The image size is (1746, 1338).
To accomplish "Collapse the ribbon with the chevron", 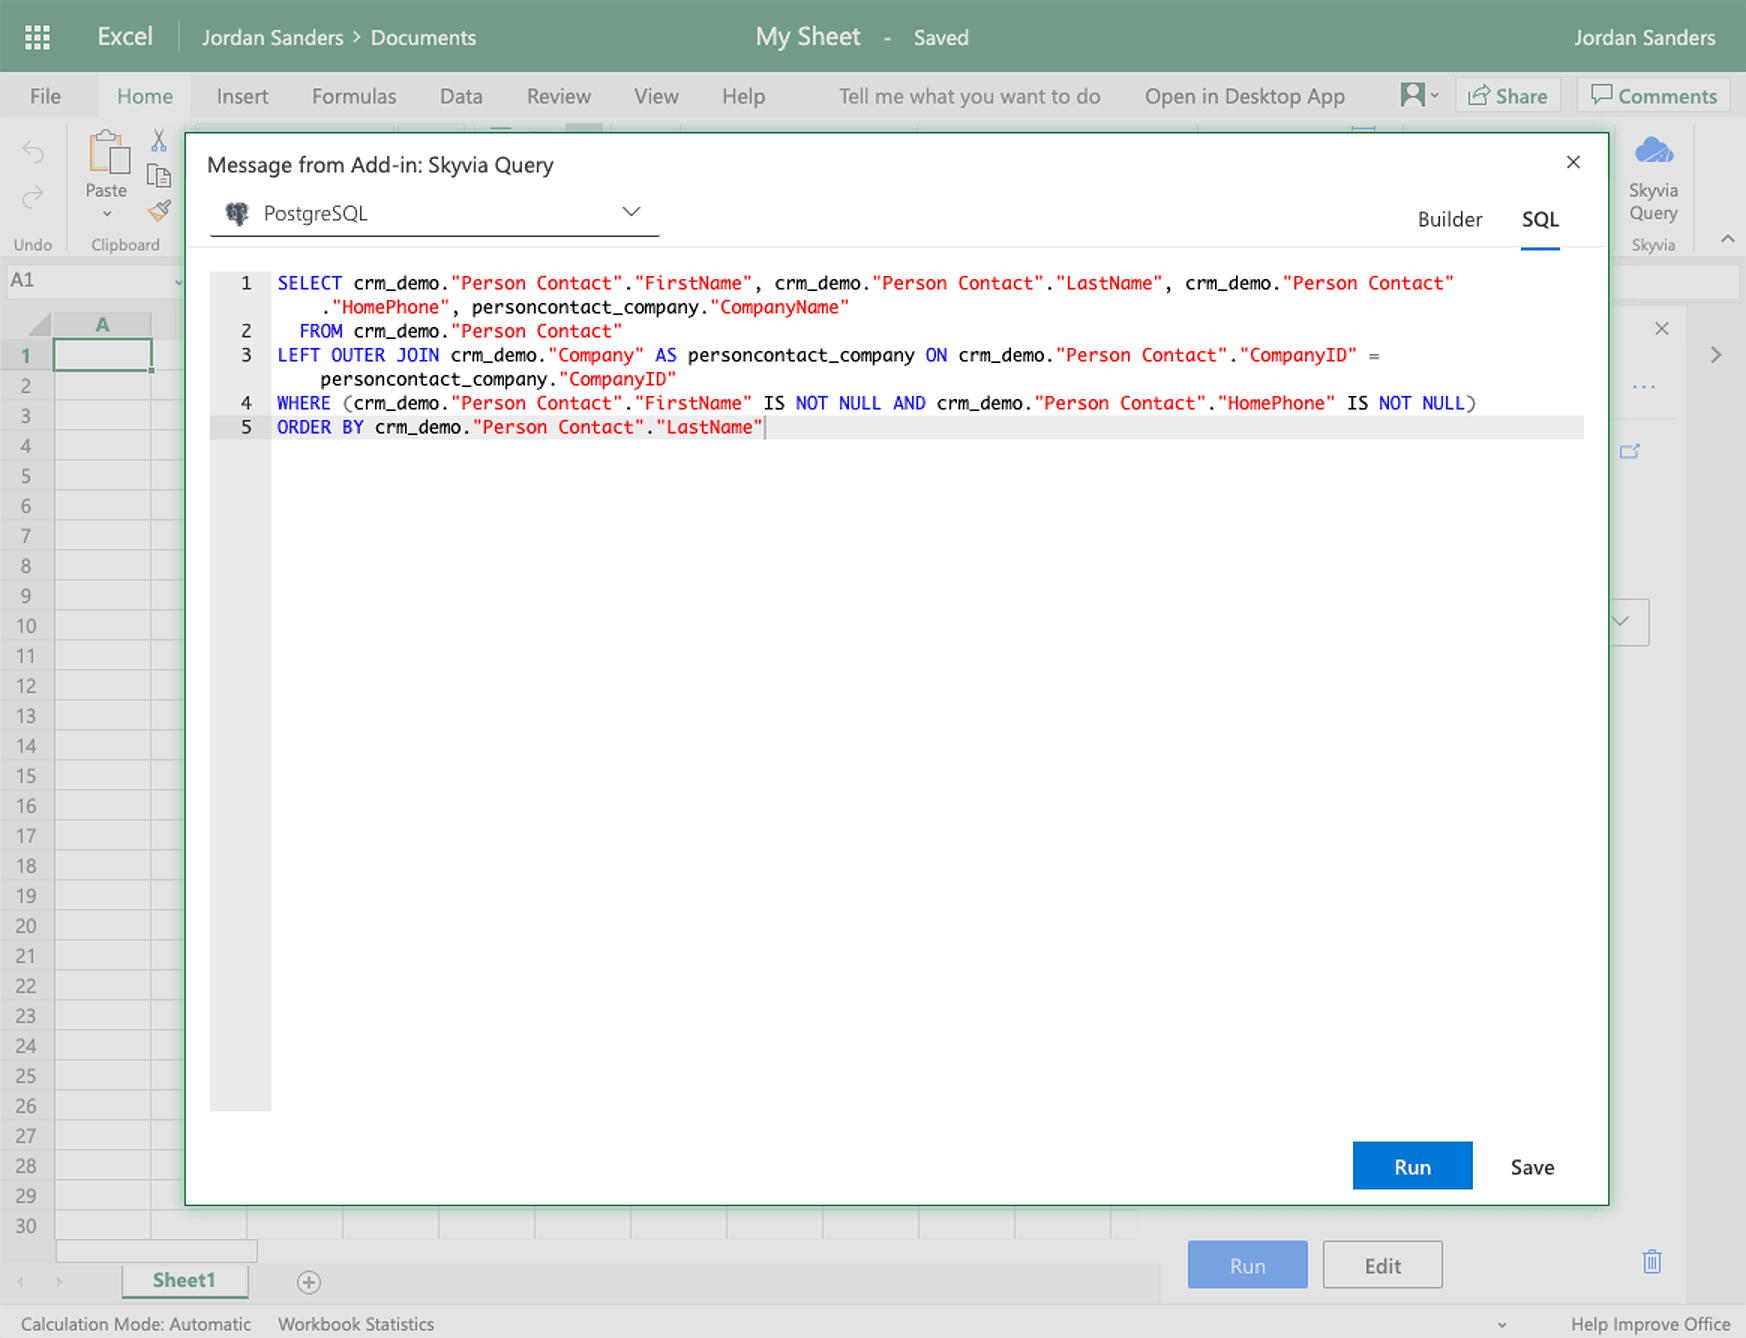I will [x=1728, y=239].
